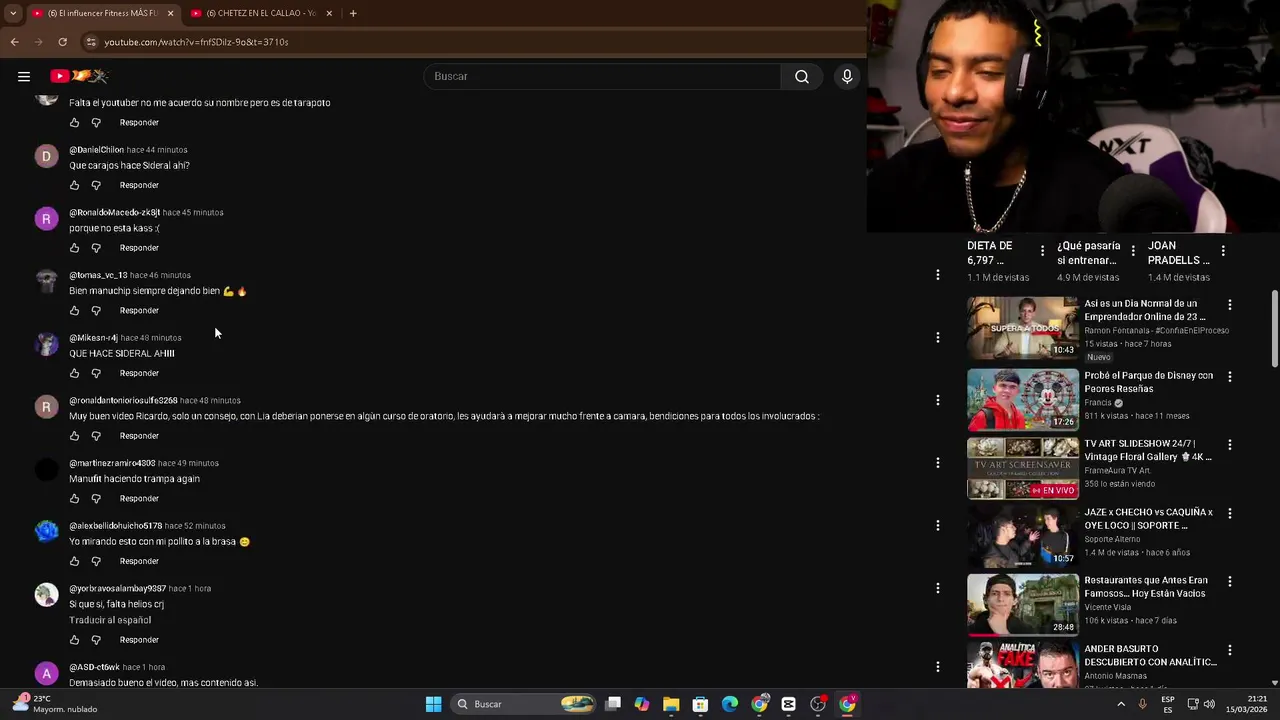Screen dimensions: 1280x720
Task: Open more options for Restaurantes video
Action: click(1230, 581)
